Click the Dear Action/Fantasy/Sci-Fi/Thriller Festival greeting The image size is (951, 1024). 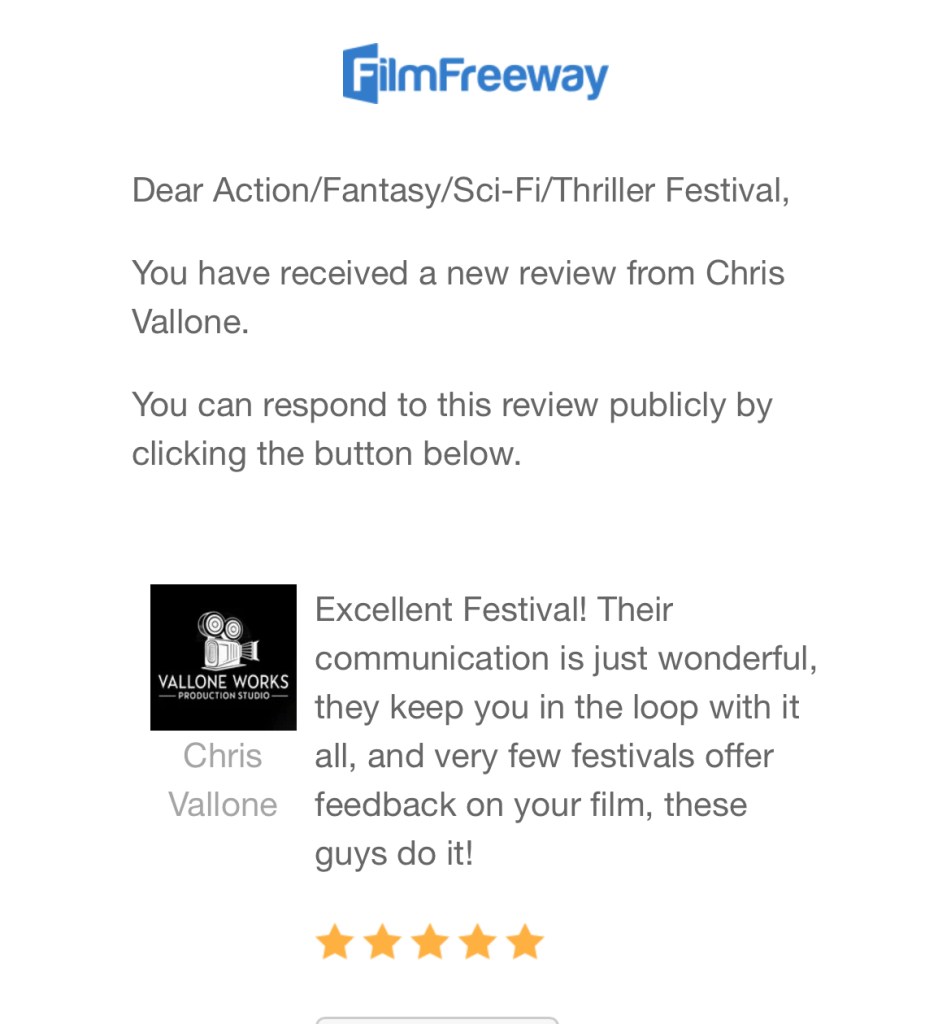pyautogui.click(x=461, y=191)
